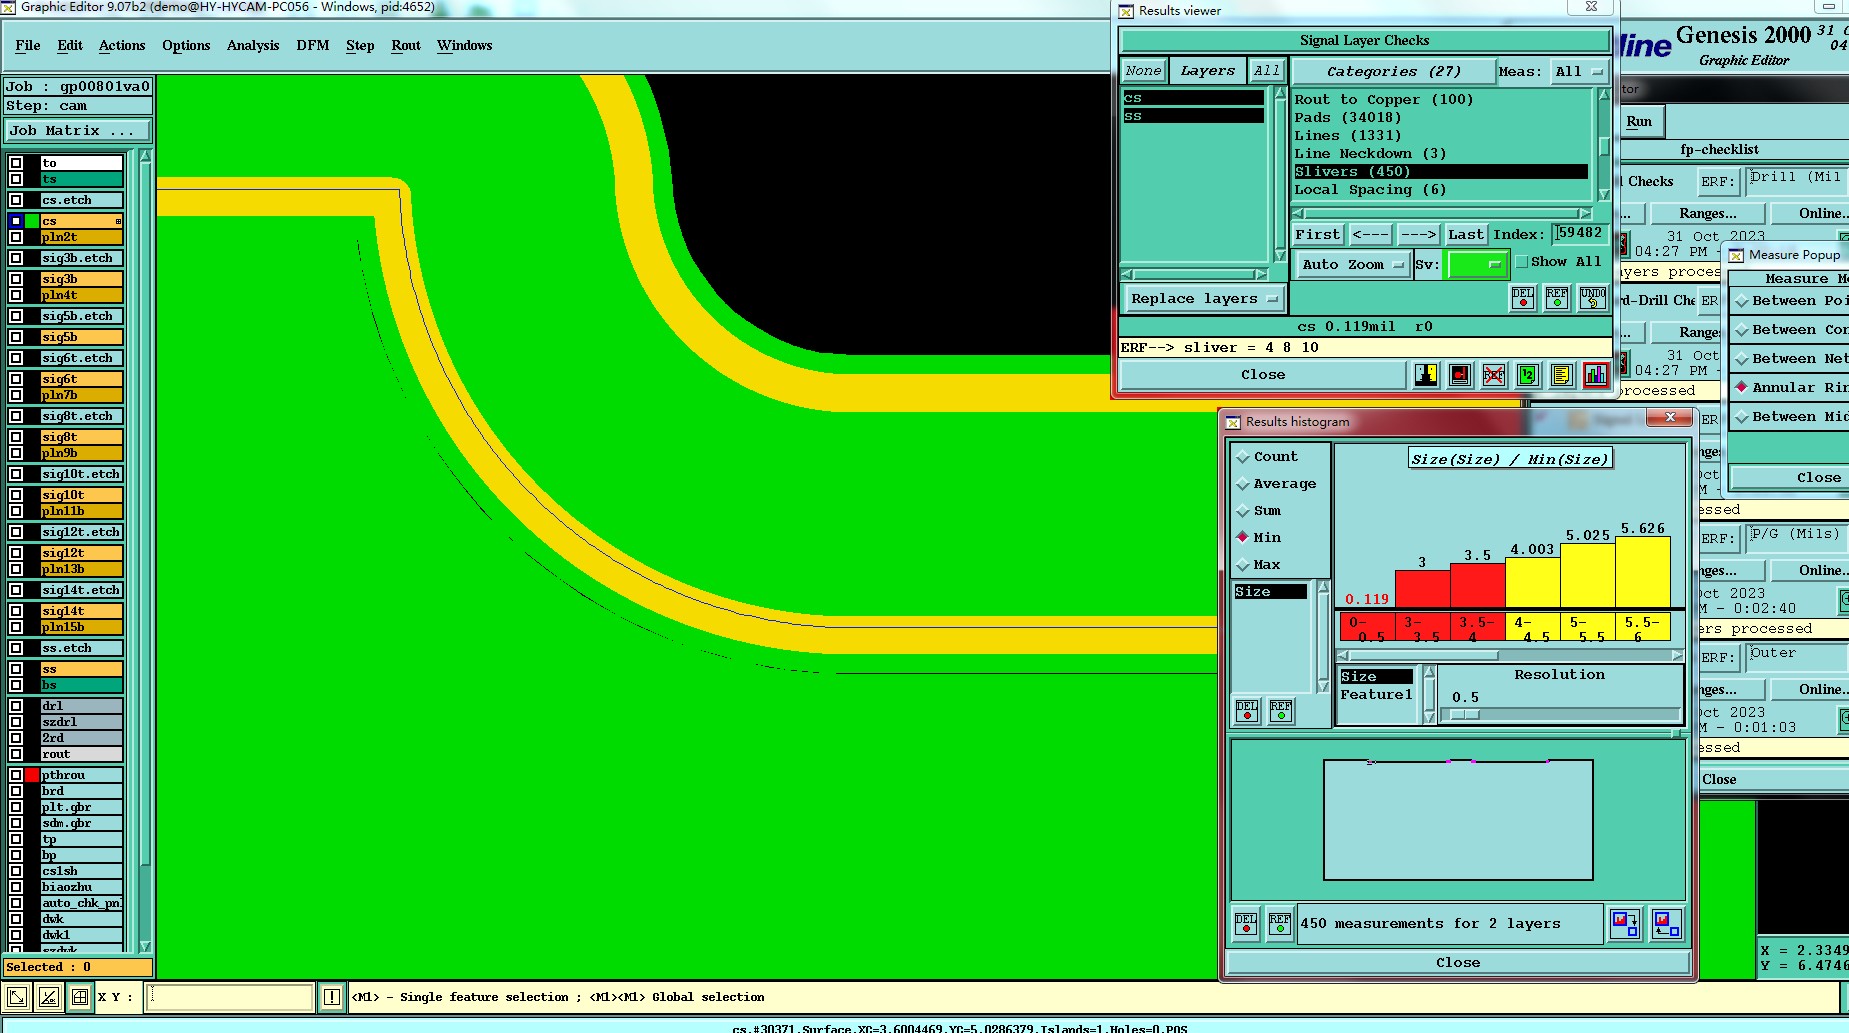The height and width of the screenshot is (1033, 1849).
Task: Open Auto Zoom dropdown
Action: point(1352,265)
